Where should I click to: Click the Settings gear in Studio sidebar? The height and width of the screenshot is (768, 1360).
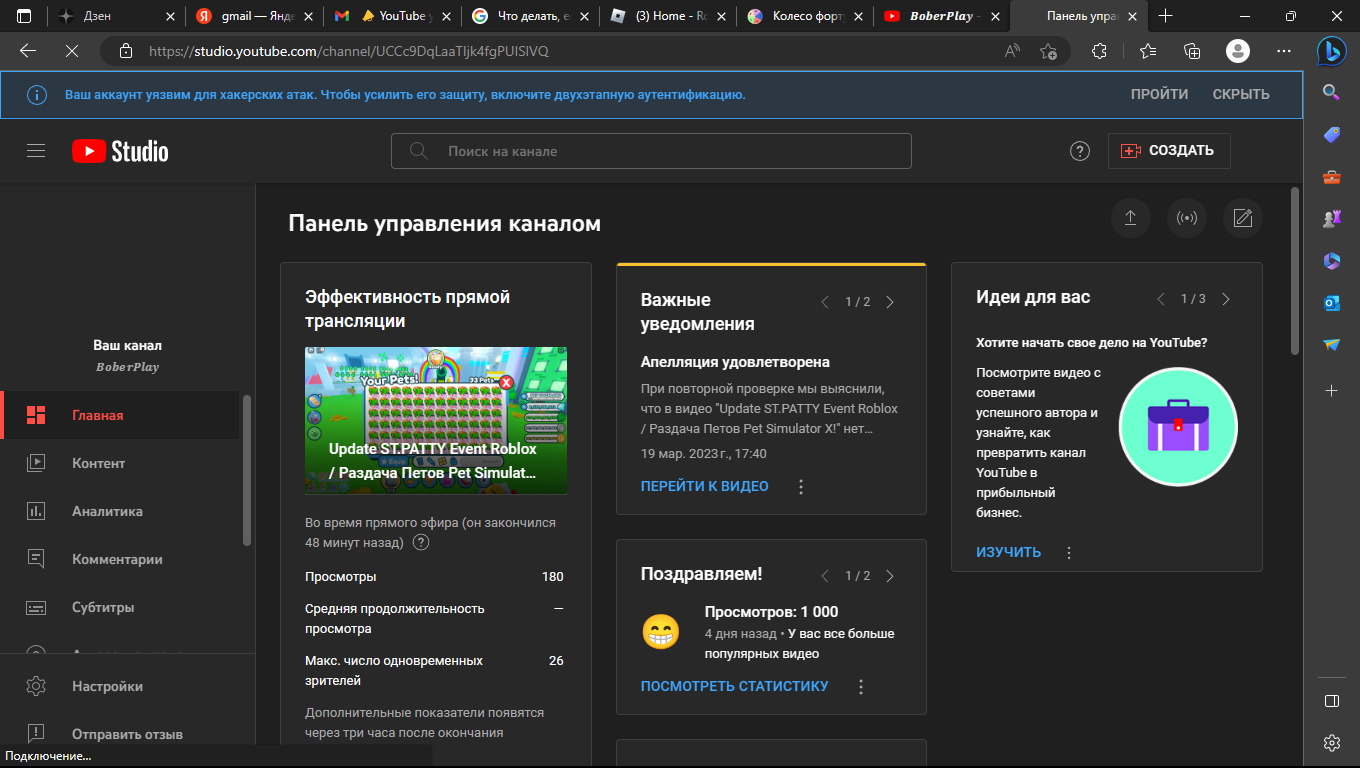(36, 686)
